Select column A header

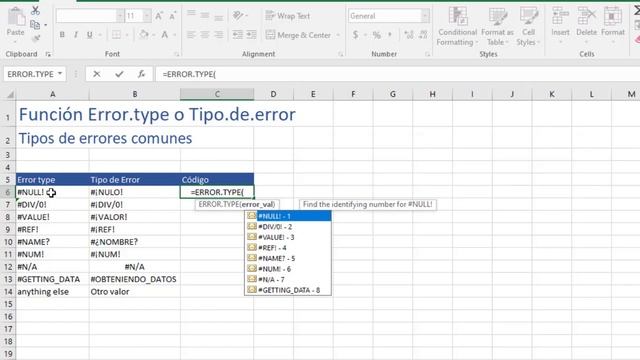pos(53,94)
